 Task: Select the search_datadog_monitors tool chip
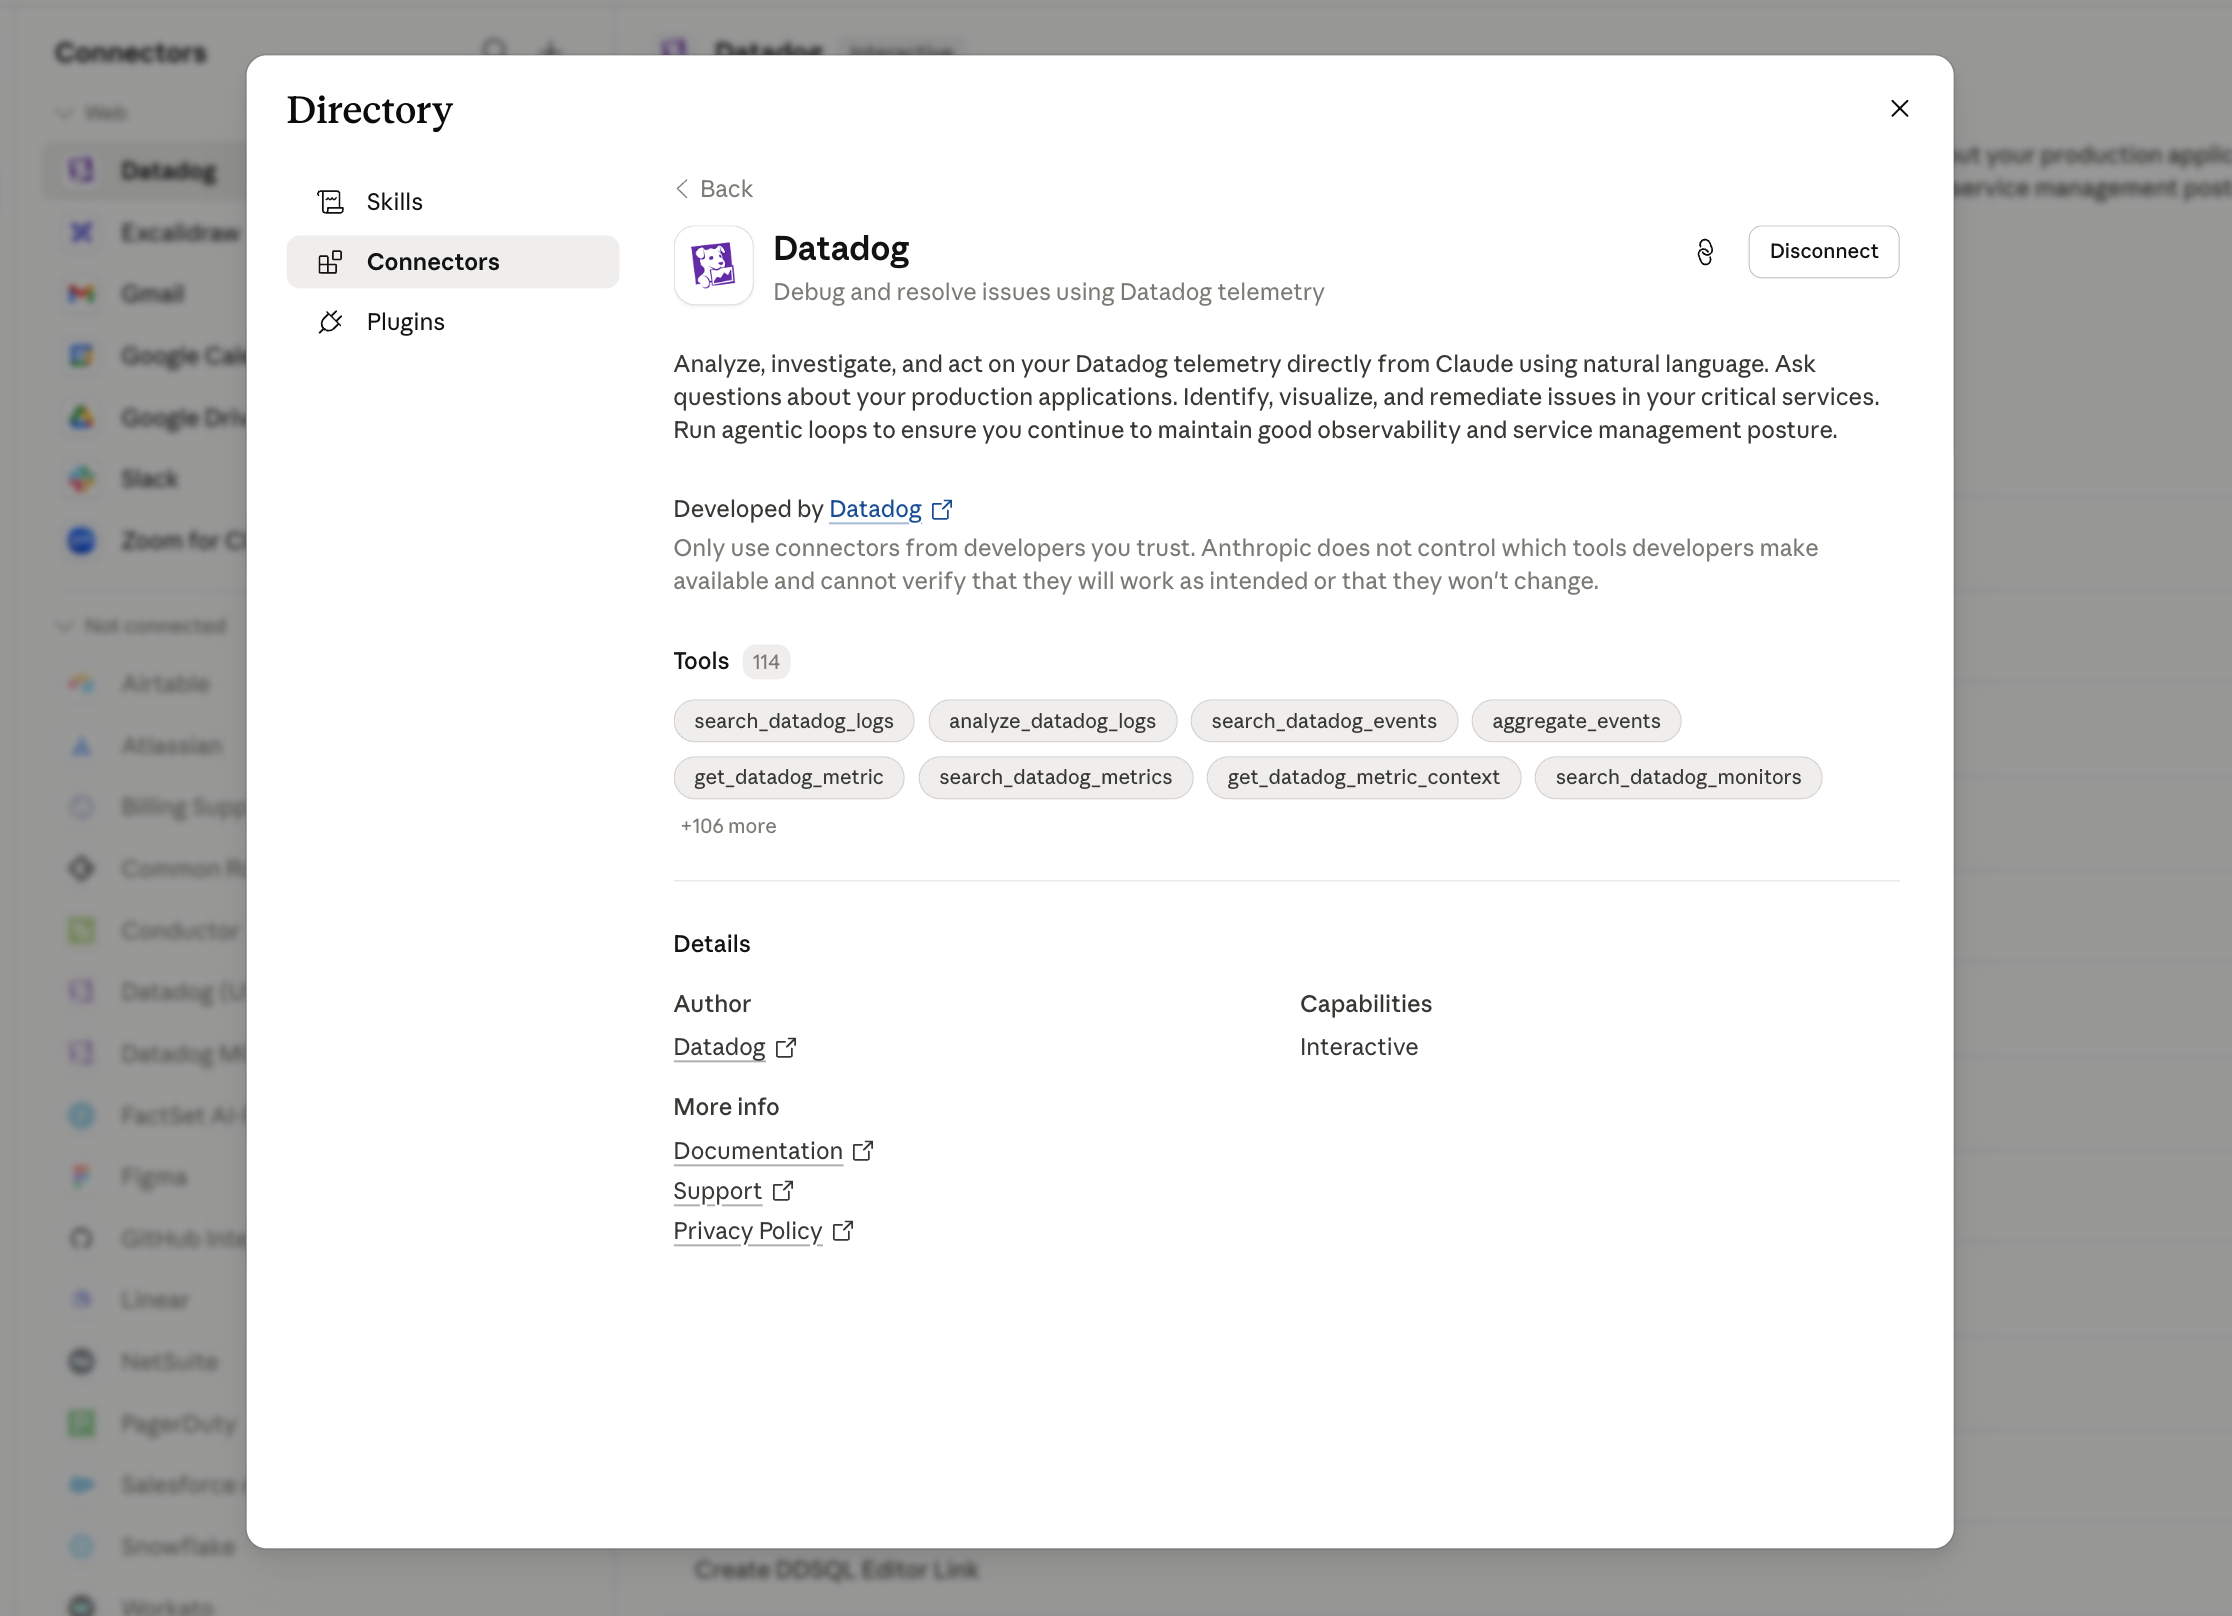1678,777
